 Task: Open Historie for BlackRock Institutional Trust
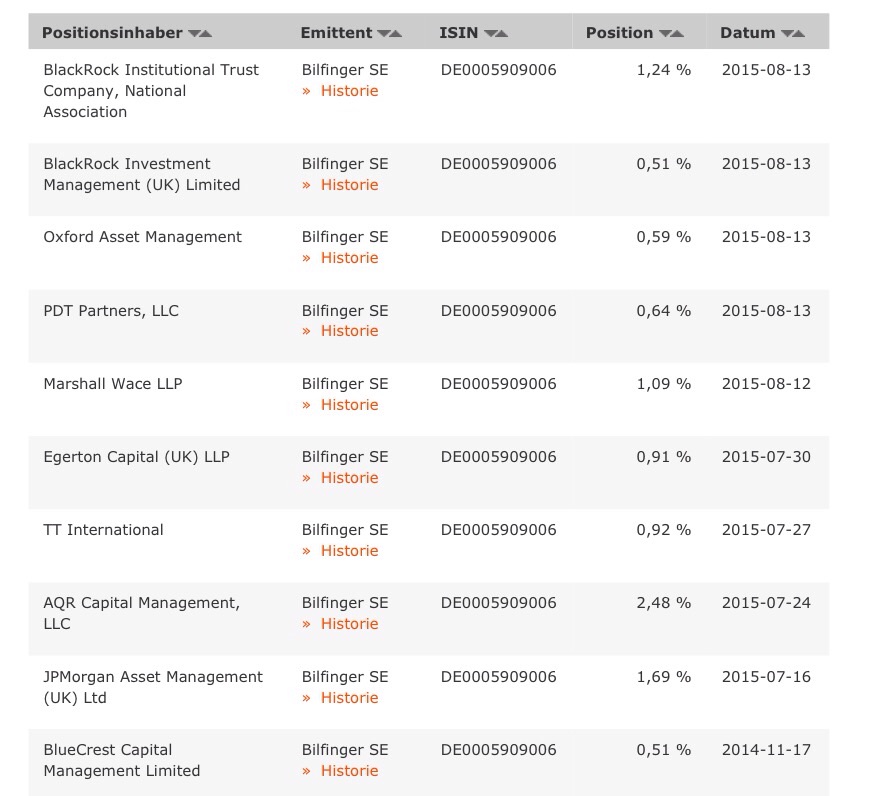(x=349, y=91)
